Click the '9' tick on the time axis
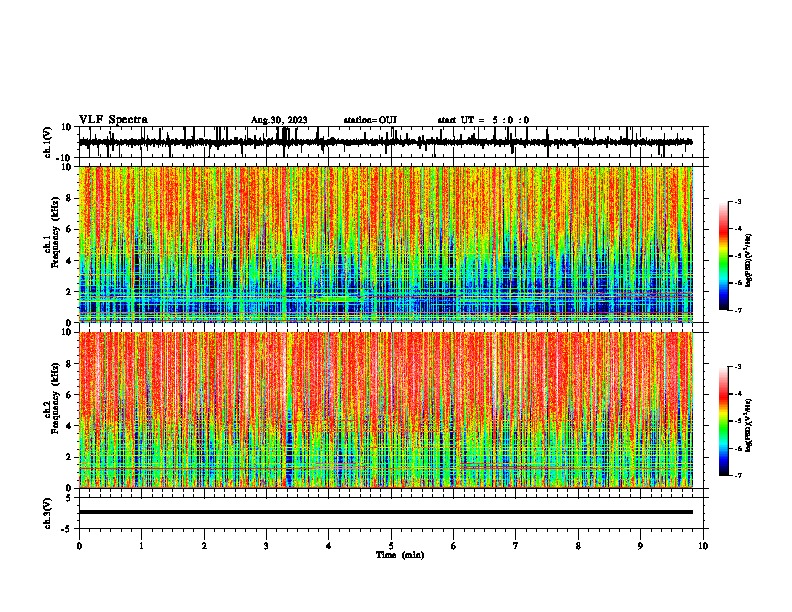The width and height of the screenshot is (792, 612). click(x=640, y=546)
